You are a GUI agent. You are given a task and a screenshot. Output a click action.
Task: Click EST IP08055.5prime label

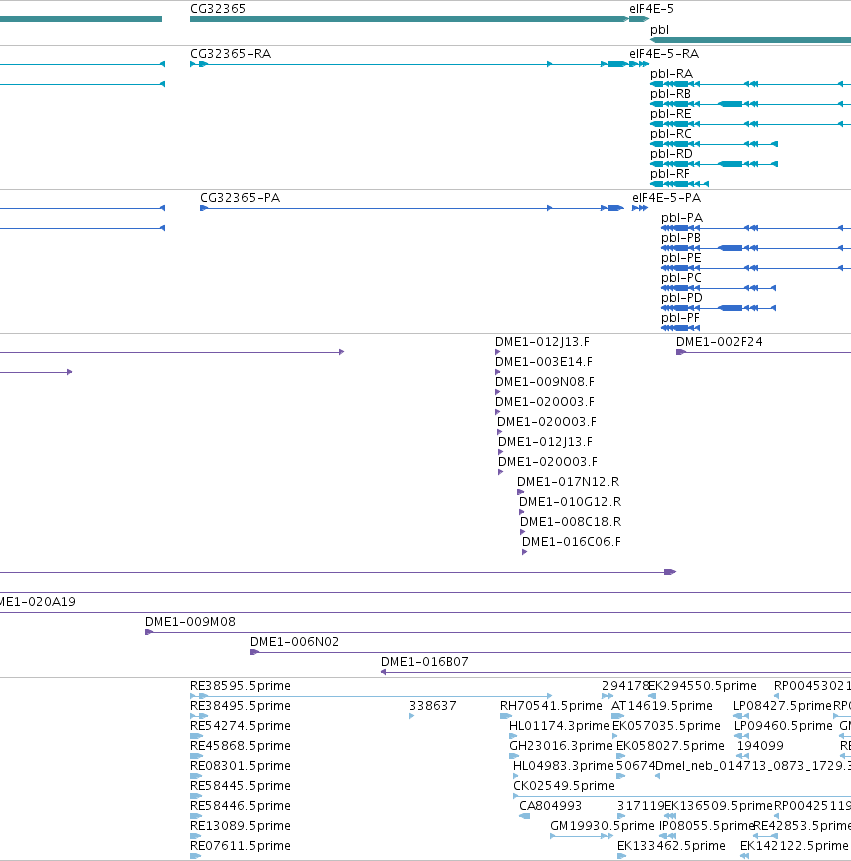click(706, 826)
